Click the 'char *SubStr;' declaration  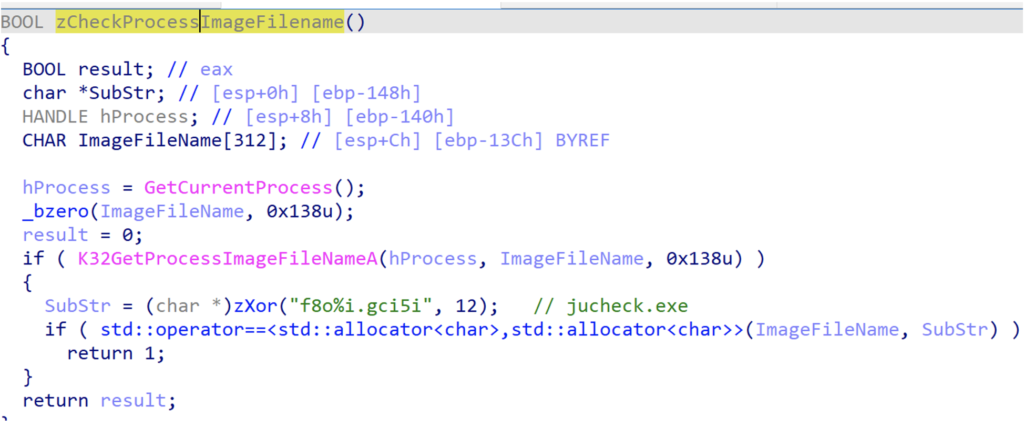tap(95, 93)
